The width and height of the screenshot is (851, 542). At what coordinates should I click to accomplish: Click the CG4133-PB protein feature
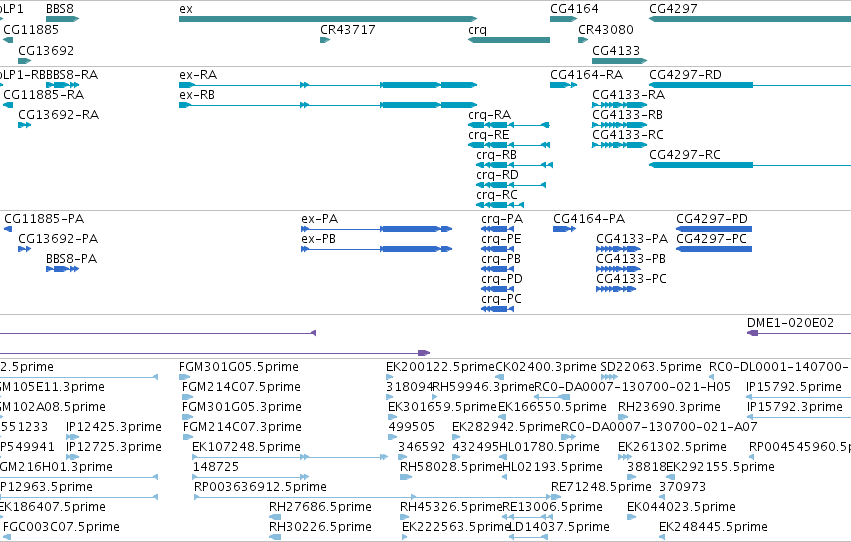tap(618, 269)
